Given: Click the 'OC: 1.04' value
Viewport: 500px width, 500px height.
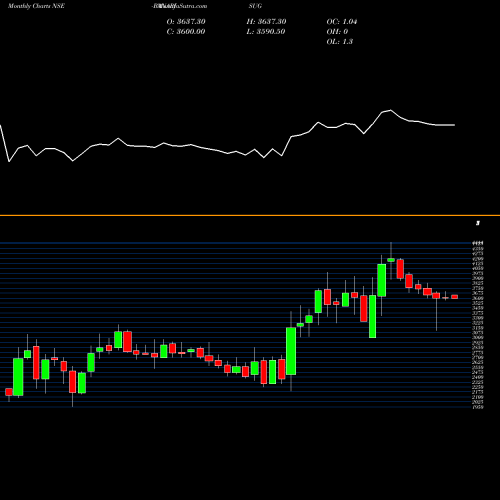Looking at the screenshot, I should tap(342, 21).
